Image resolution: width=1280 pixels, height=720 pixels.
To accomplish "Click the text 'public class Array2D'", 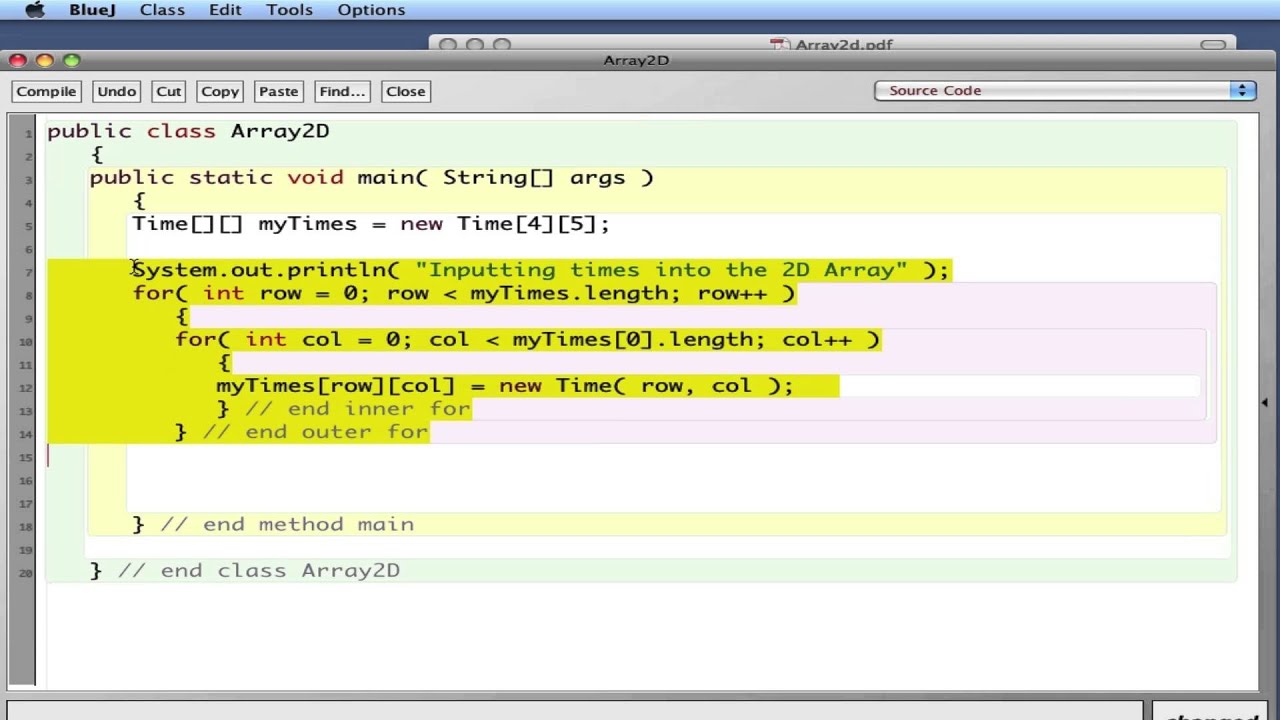I will coord(188,131).
